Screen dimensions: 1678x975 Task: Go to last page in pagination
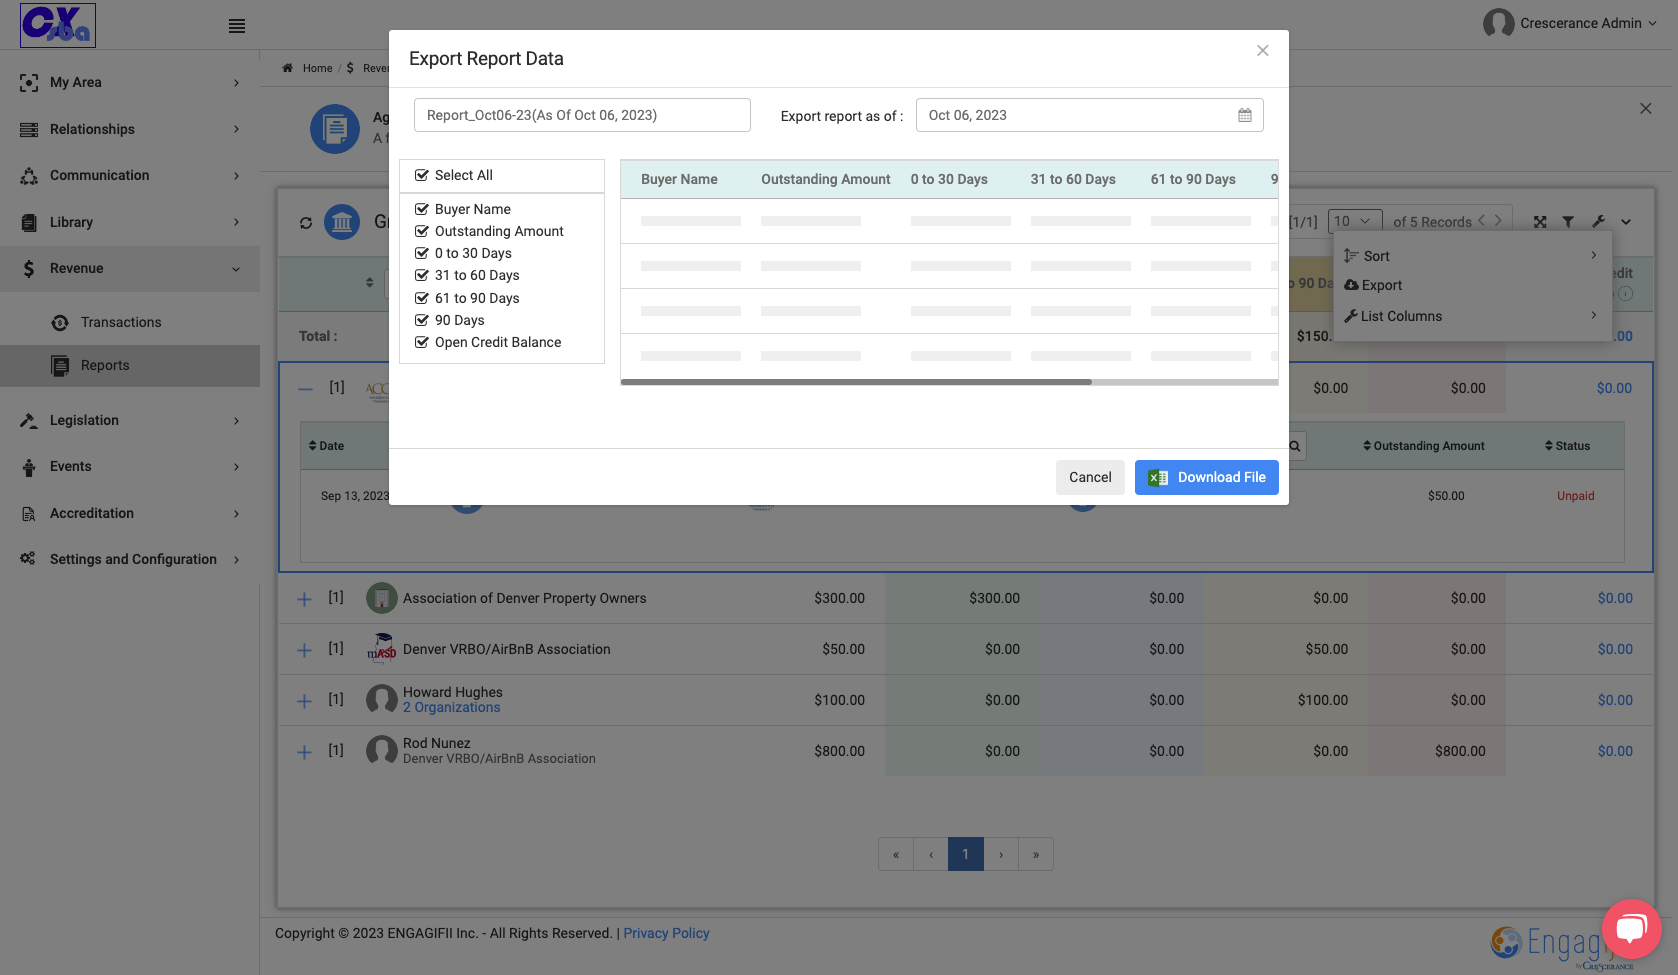pos(1036,854)
